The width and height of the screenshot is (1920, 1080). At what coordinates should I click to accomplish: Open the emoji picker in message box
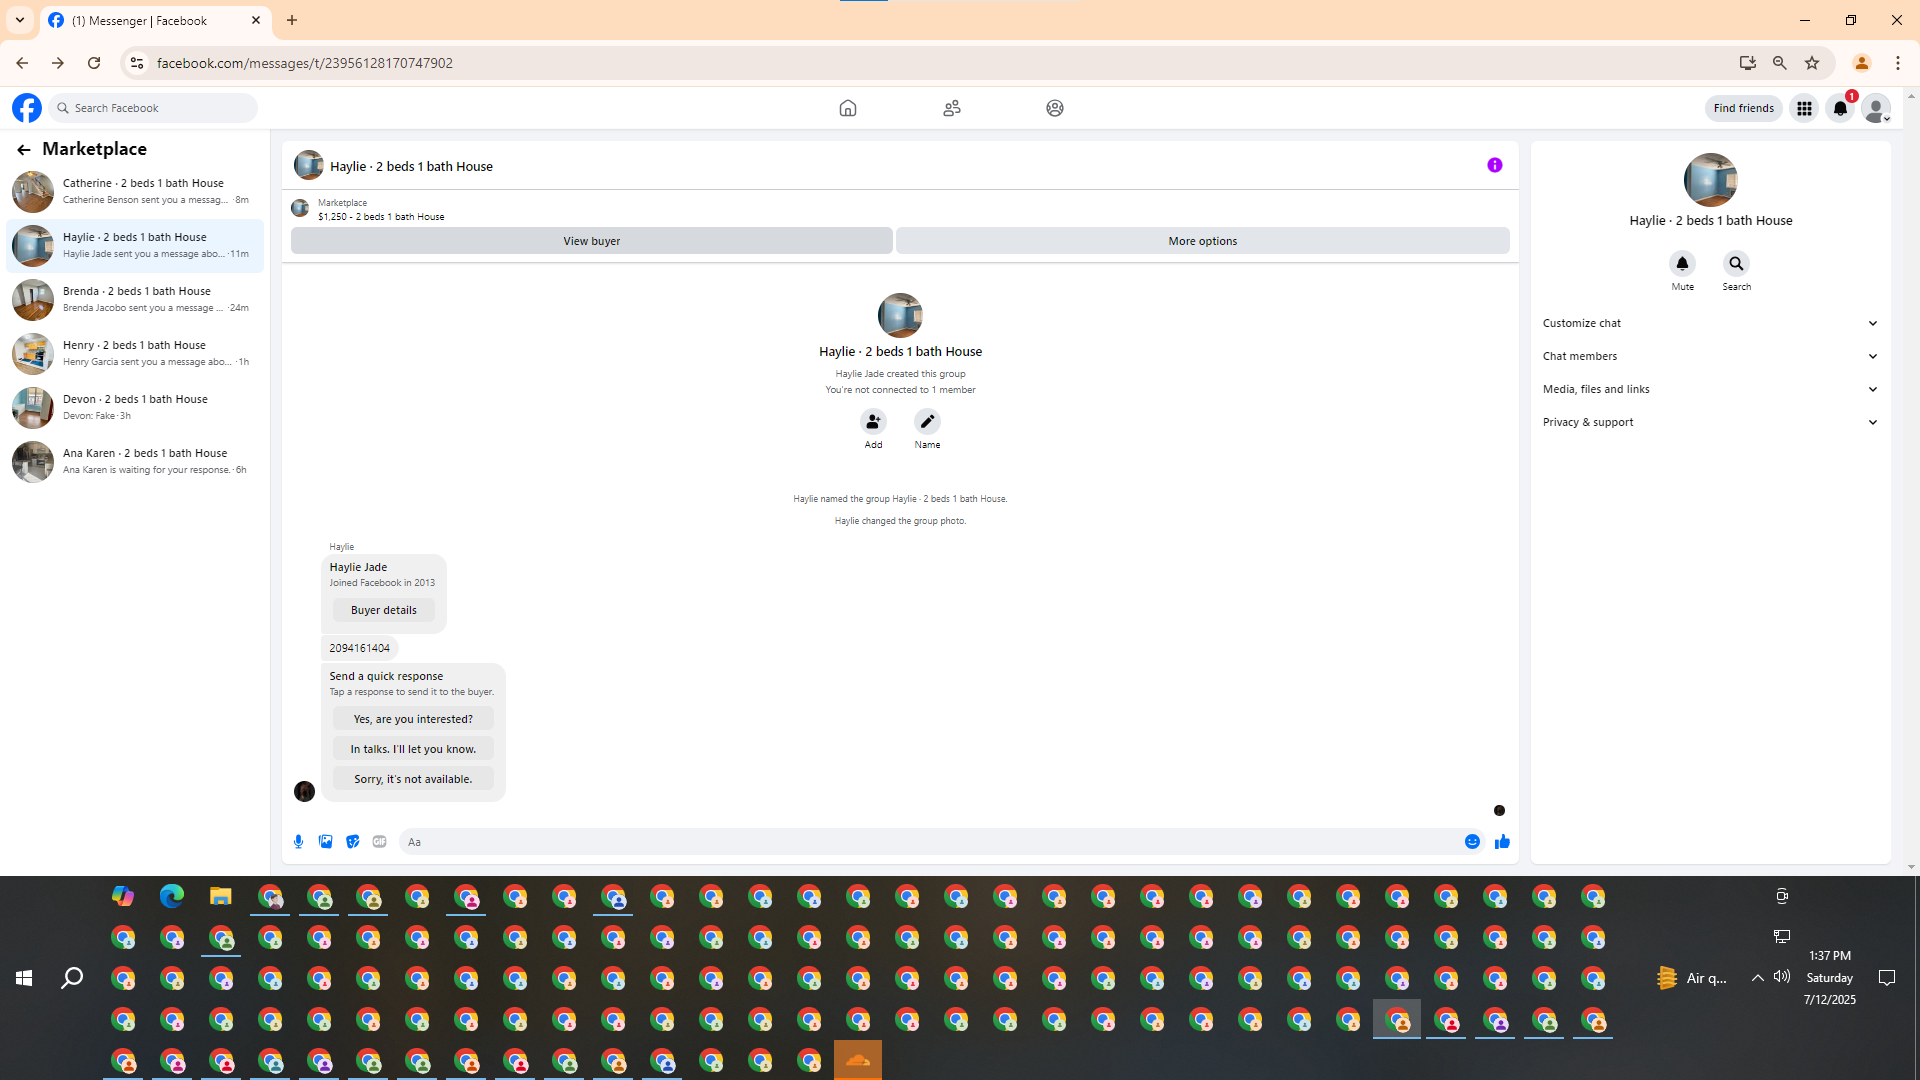[x=1472, y=842]
